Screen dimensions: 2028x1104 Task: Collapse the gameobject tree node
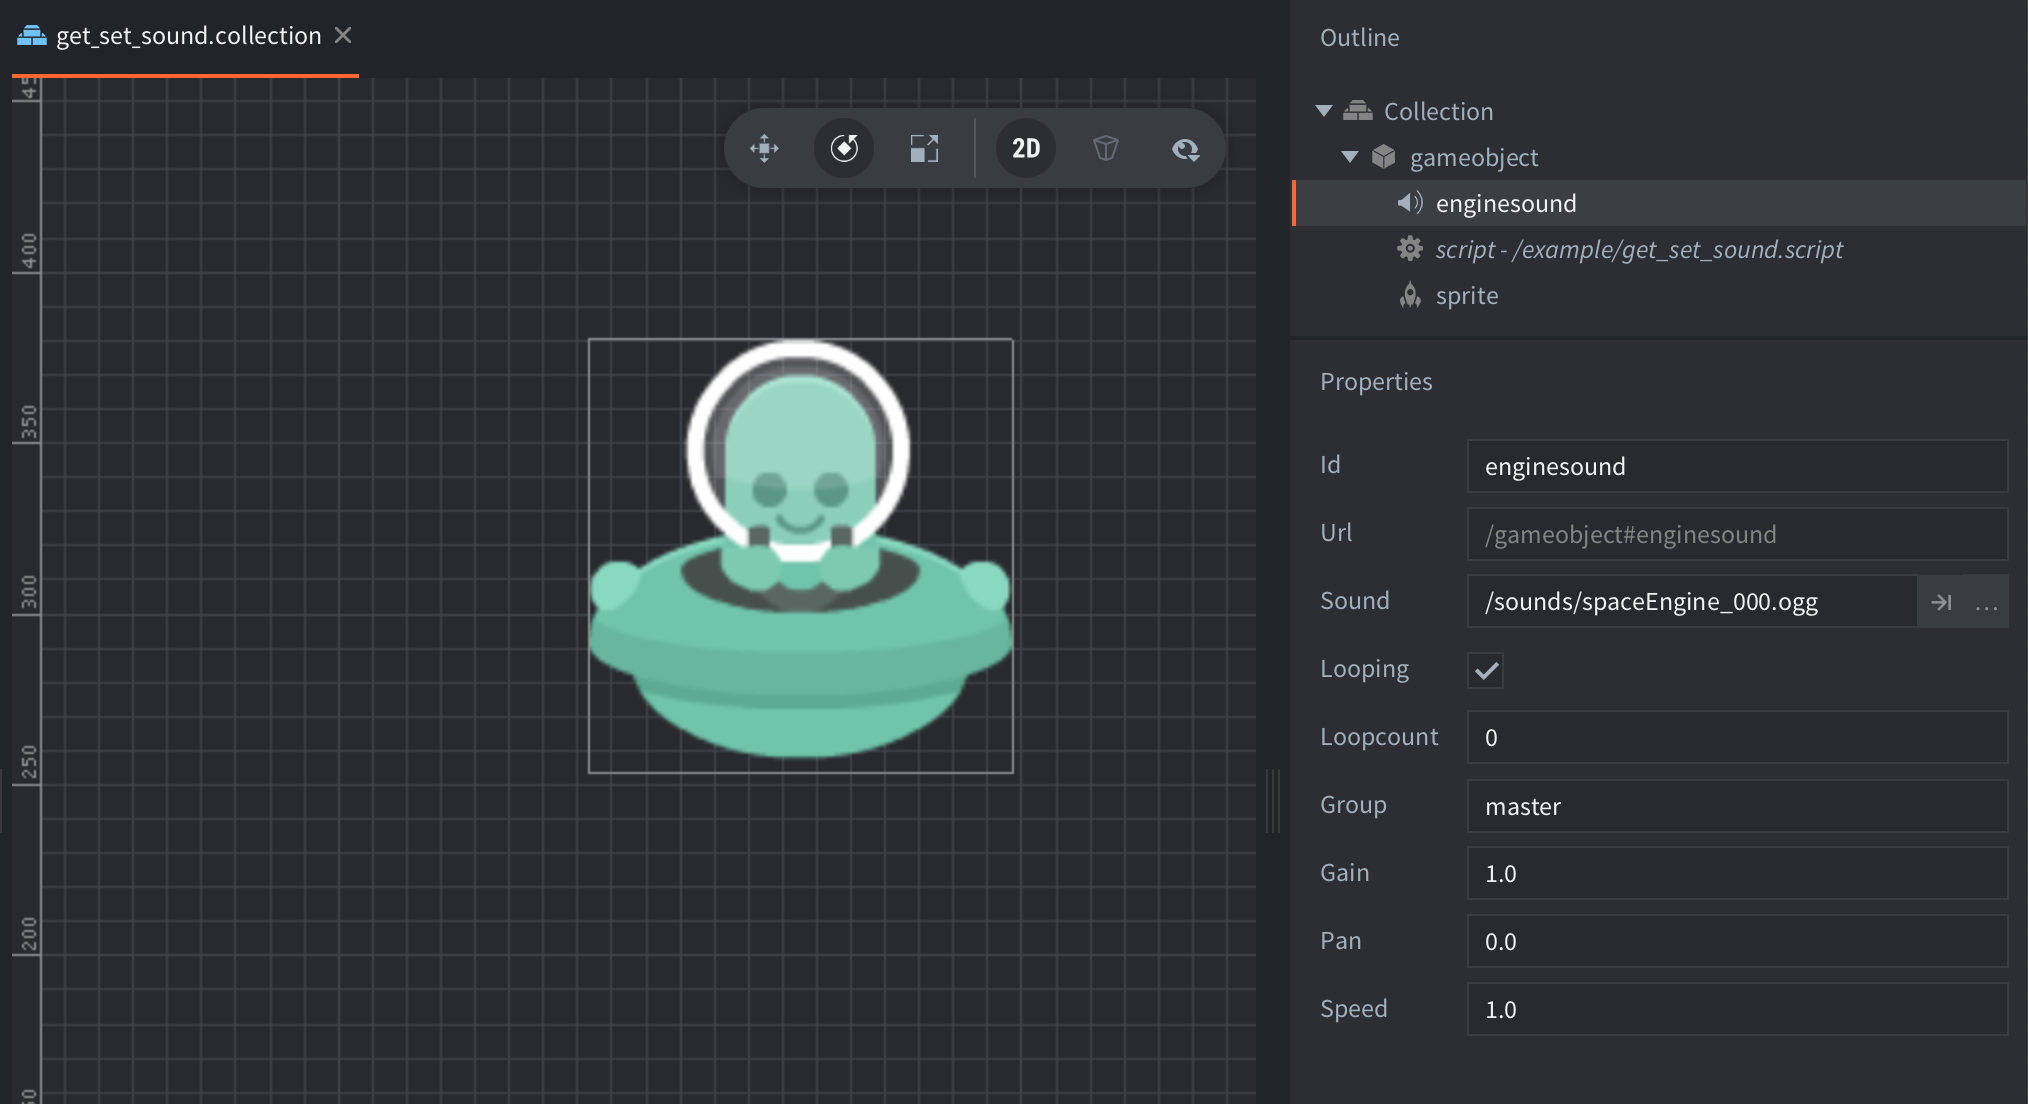[x=1350, y=157]
